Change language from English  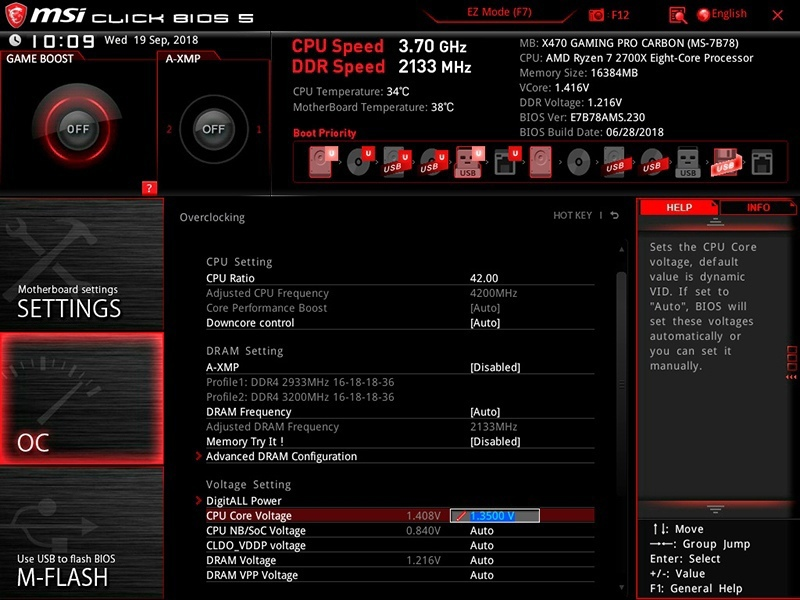(722, 14)
